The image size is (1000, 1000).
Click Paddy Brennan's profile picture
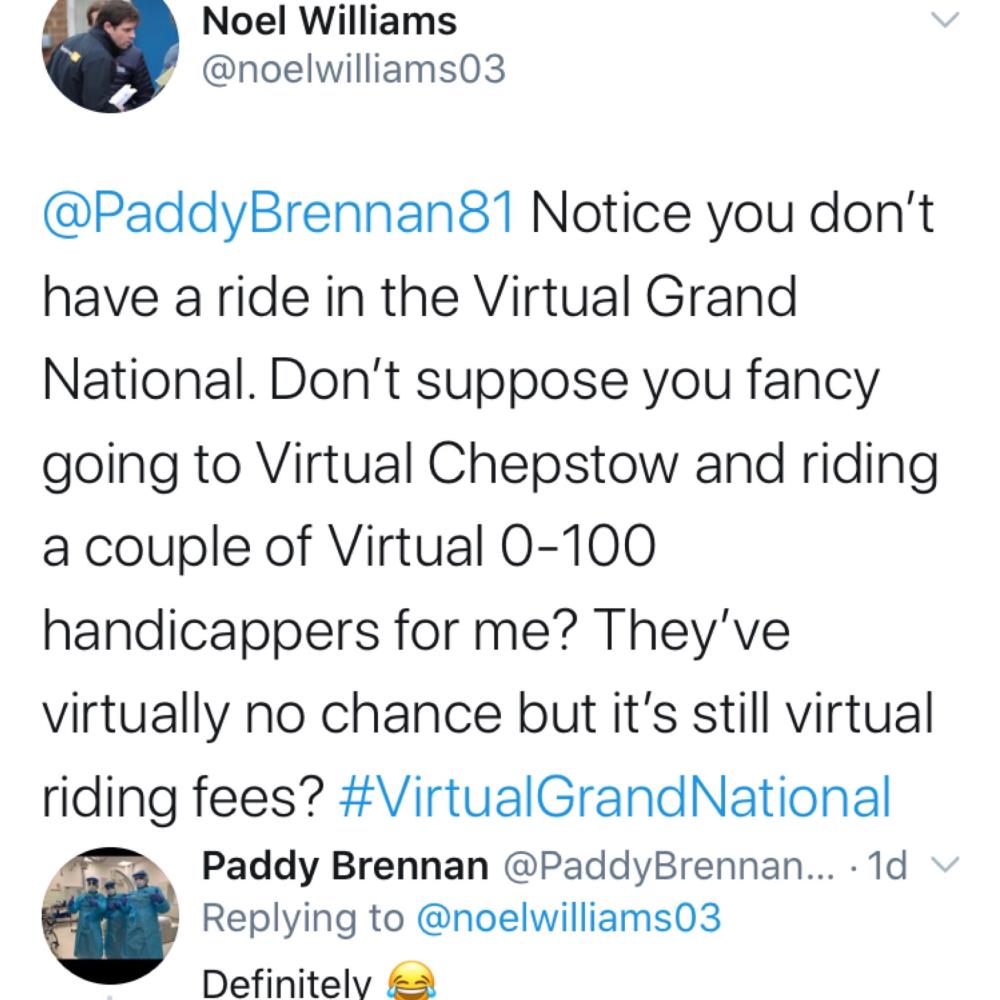tap(110, 903)
